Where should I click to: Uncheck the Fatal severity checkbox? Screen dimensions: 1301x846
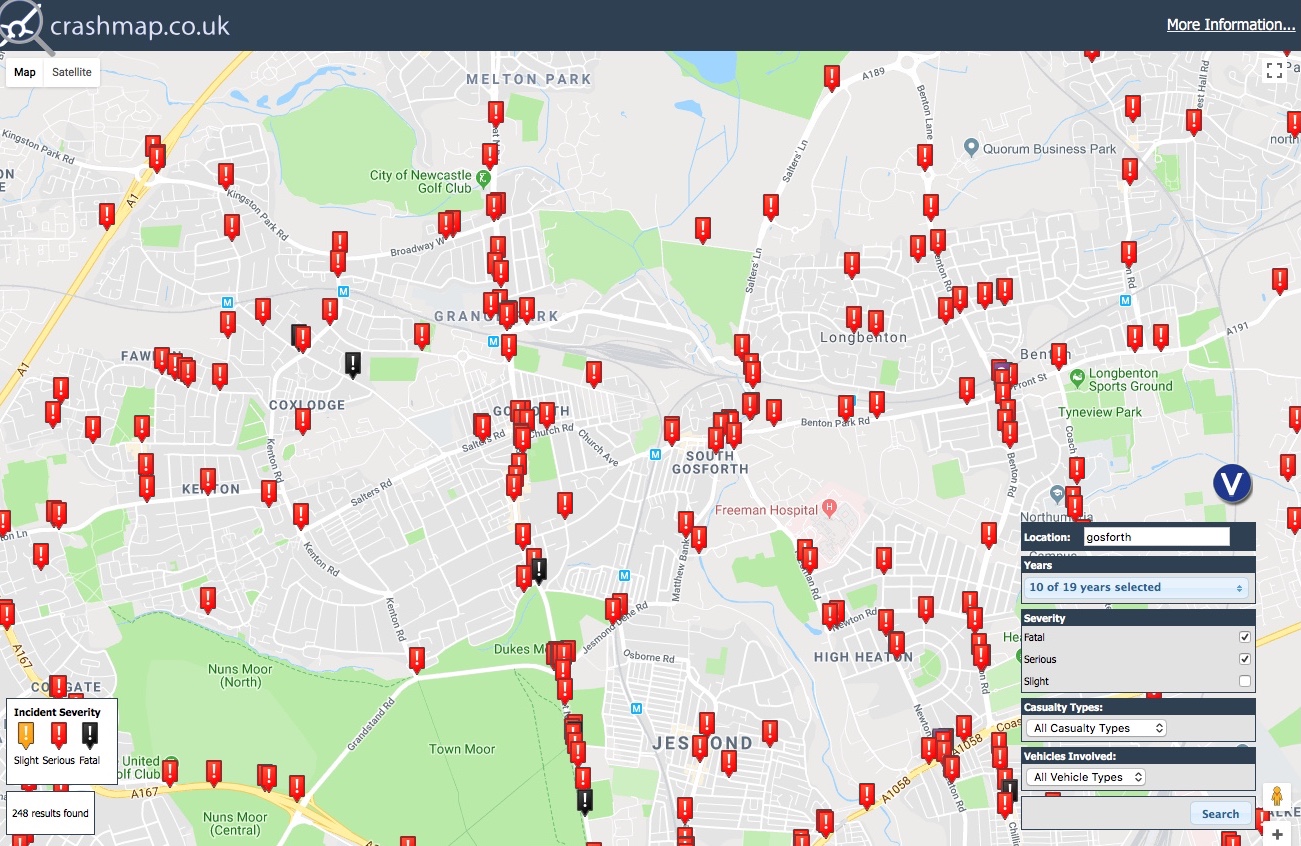[x=1245, y=637]
